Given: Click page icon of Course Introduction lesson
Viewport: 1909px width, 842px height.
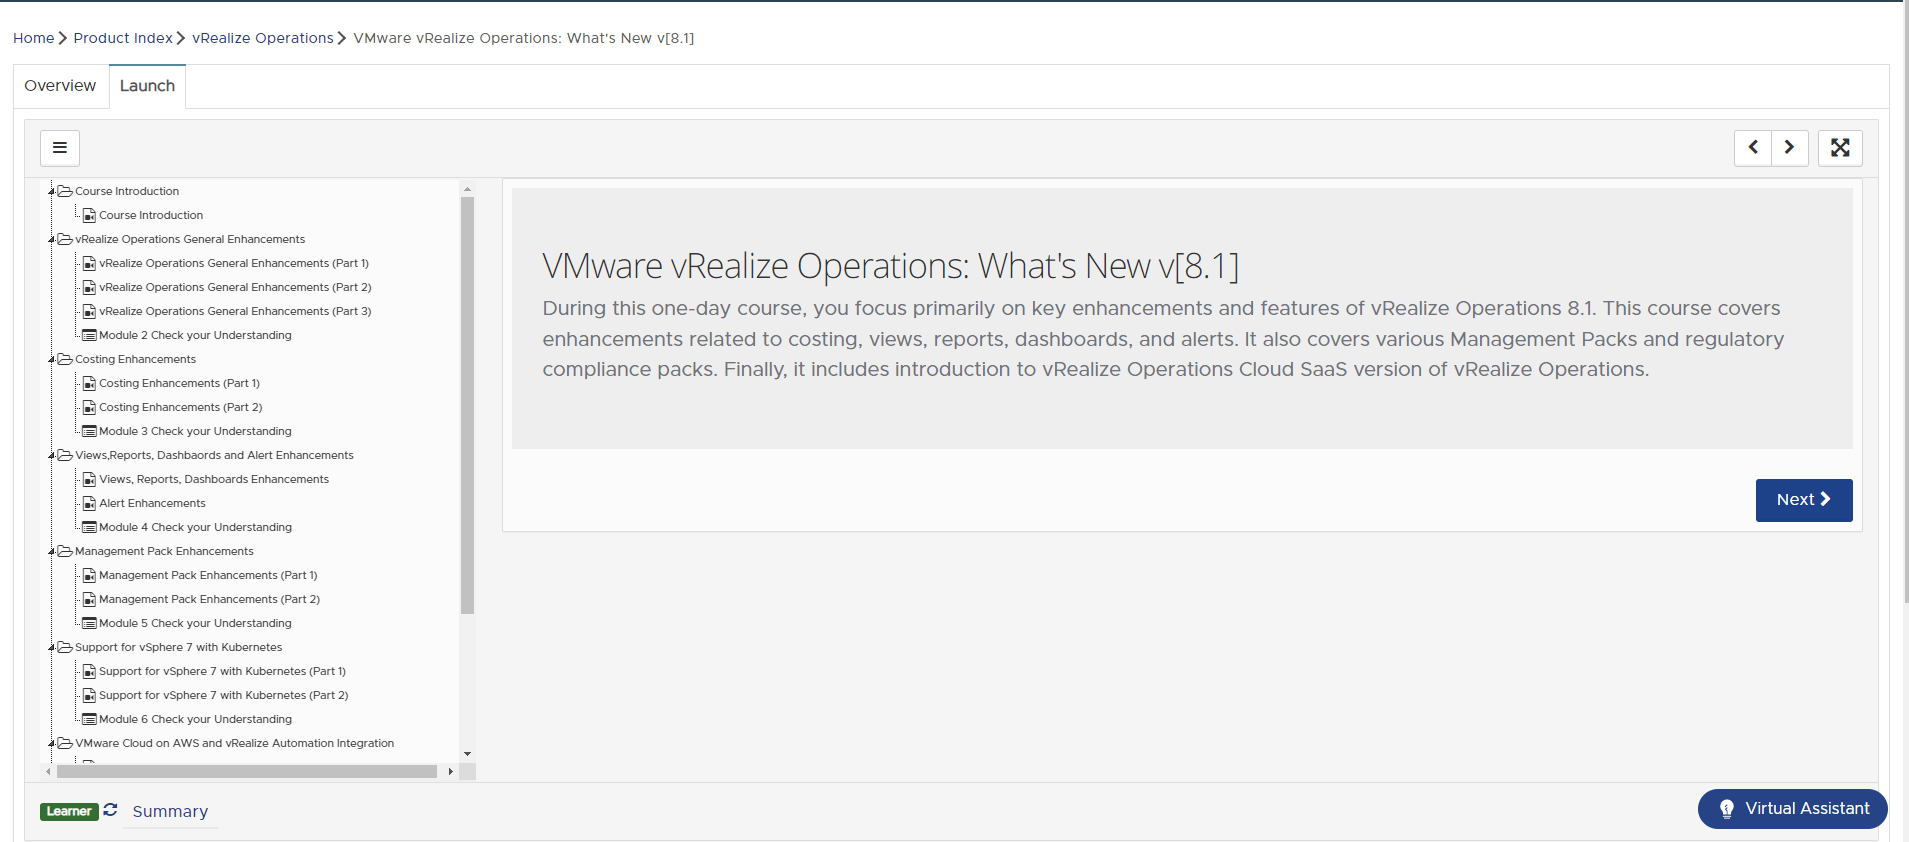Looking at the screenshot, I should click(x=89, y=215).
